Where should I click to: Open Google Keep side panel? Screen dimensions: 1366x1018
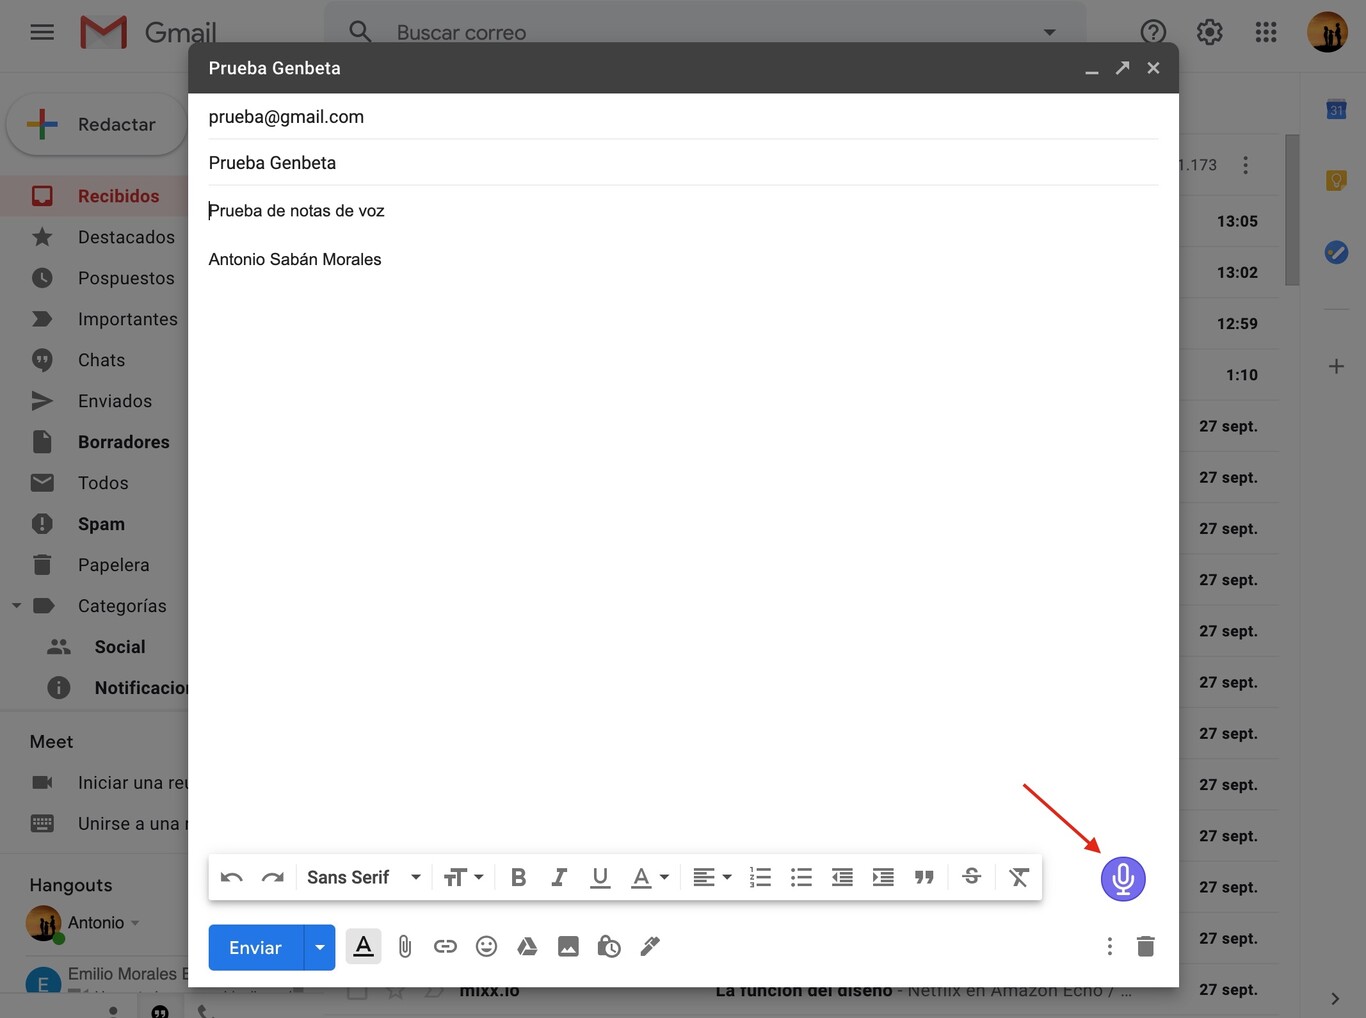pos(1336,180)
